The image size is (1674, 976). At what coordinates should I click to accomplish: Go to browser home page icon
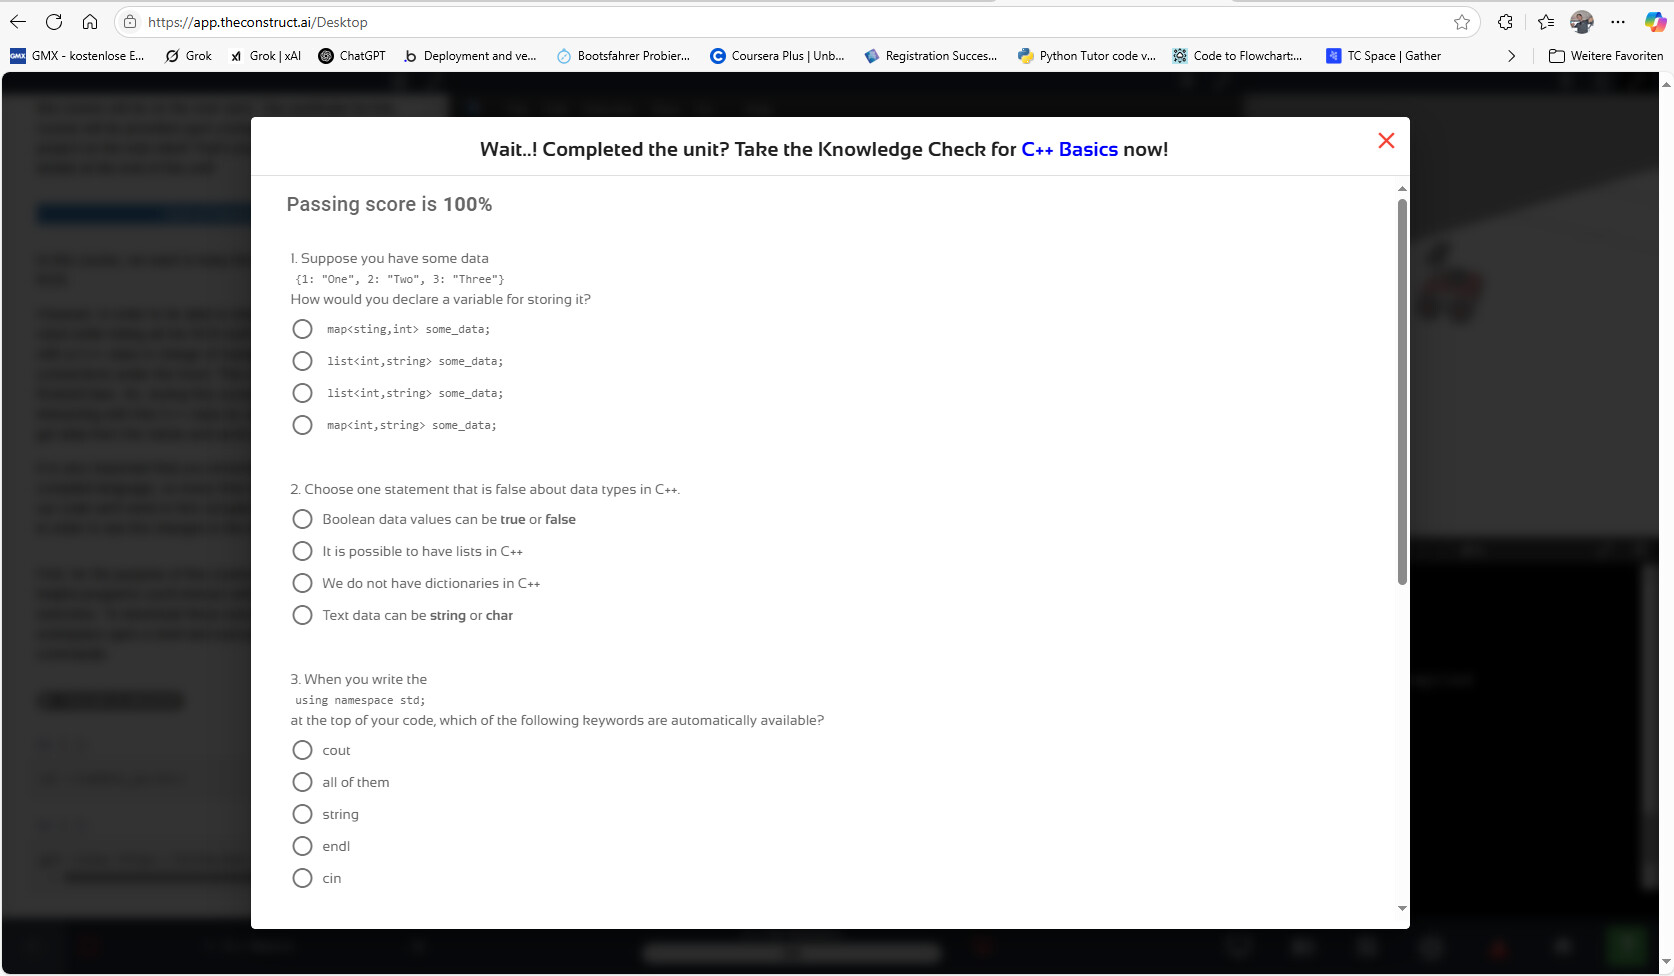coord(90,22)
